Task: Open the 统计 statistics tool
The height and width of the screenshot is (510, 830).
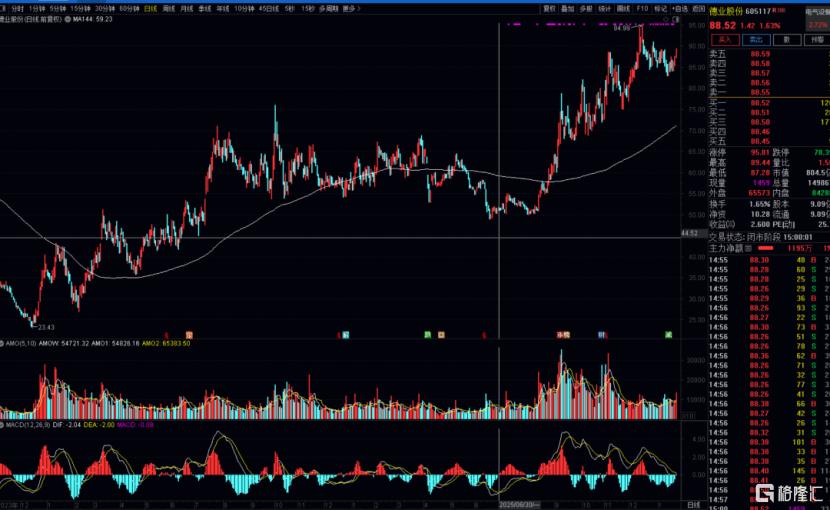Action: pyautogui.click(x=605, y=9)
